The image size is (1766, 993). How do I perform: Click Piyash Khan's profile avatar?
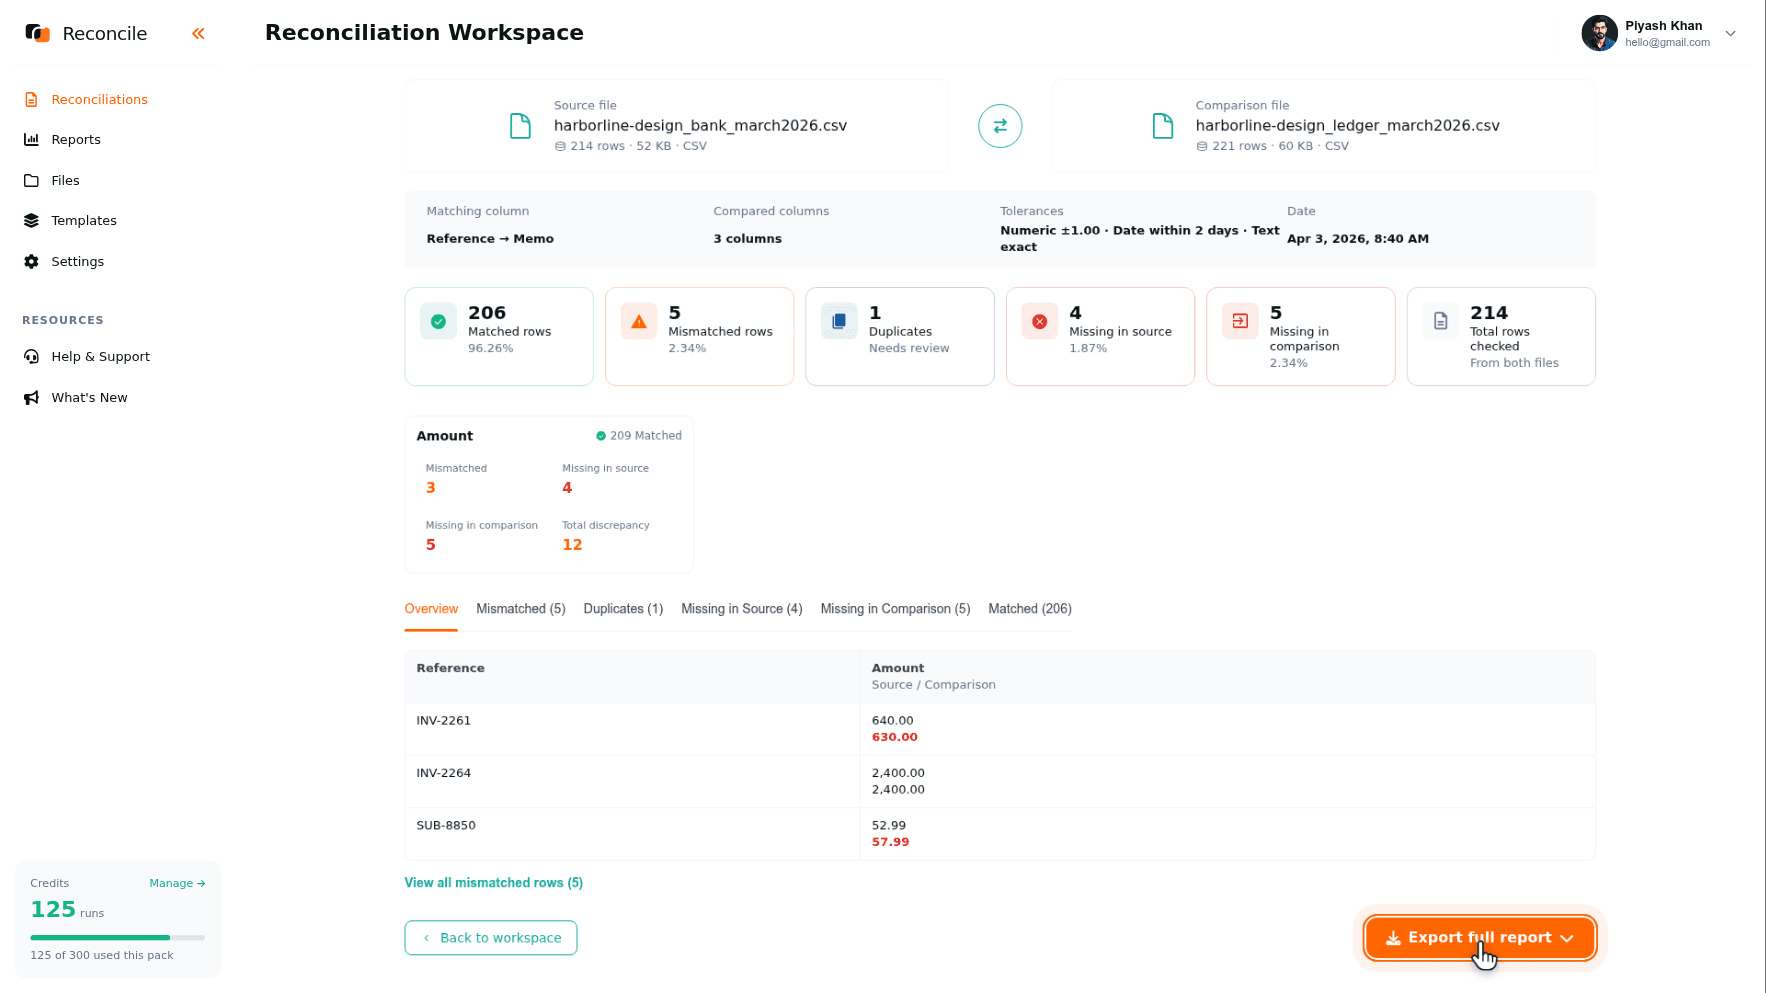click(1599, 33)
